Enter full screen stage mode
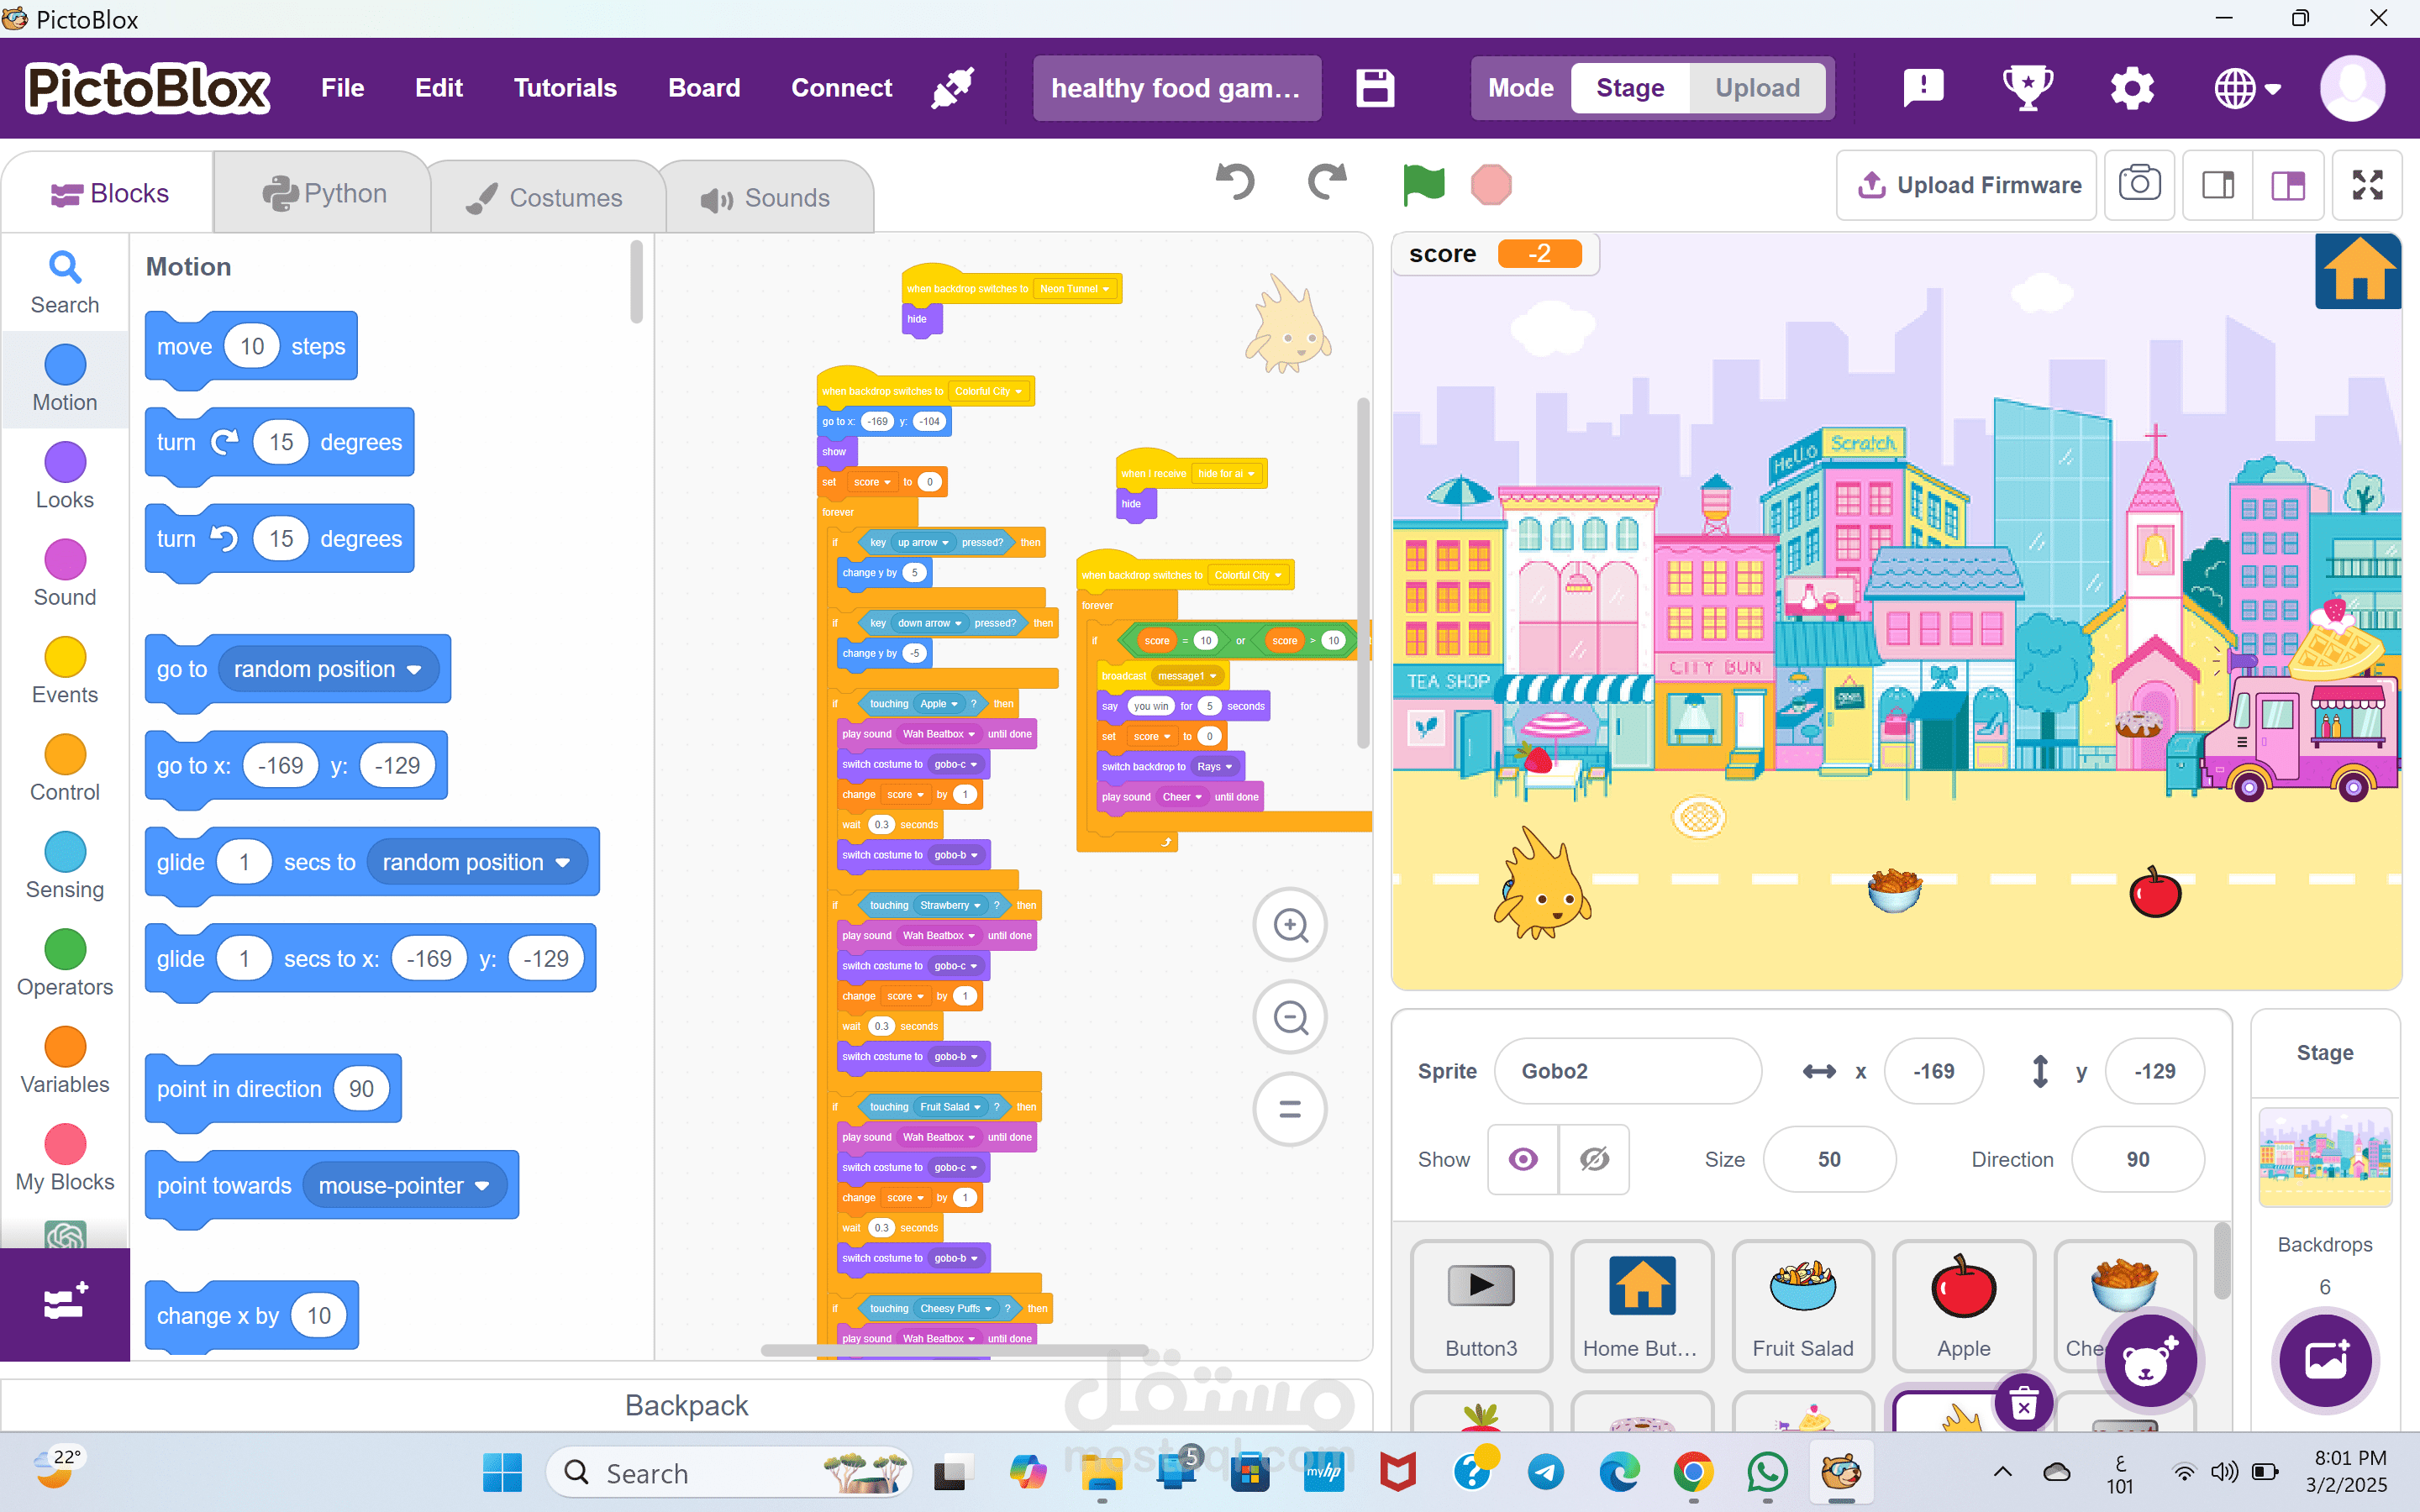2420x1512 pixels. 2367,185
